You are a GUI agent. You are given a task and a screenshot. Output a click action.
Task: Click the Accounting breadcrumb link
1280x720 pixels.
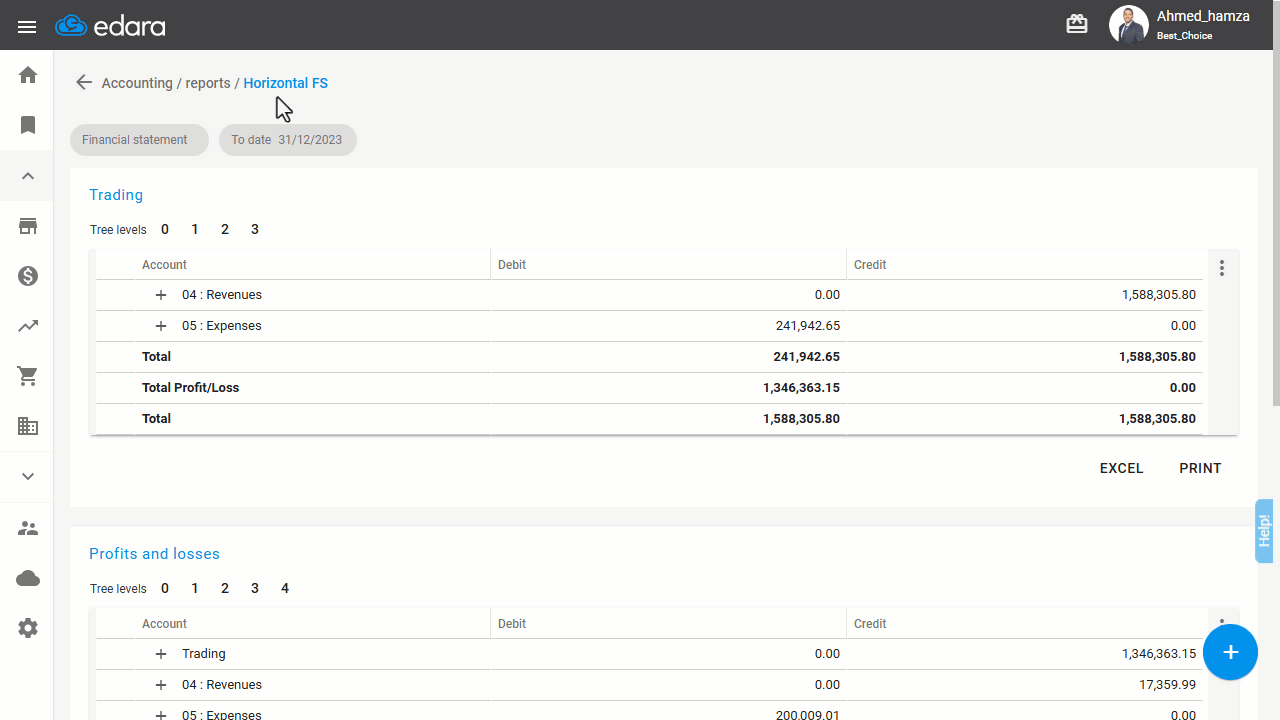pos(137,83)
